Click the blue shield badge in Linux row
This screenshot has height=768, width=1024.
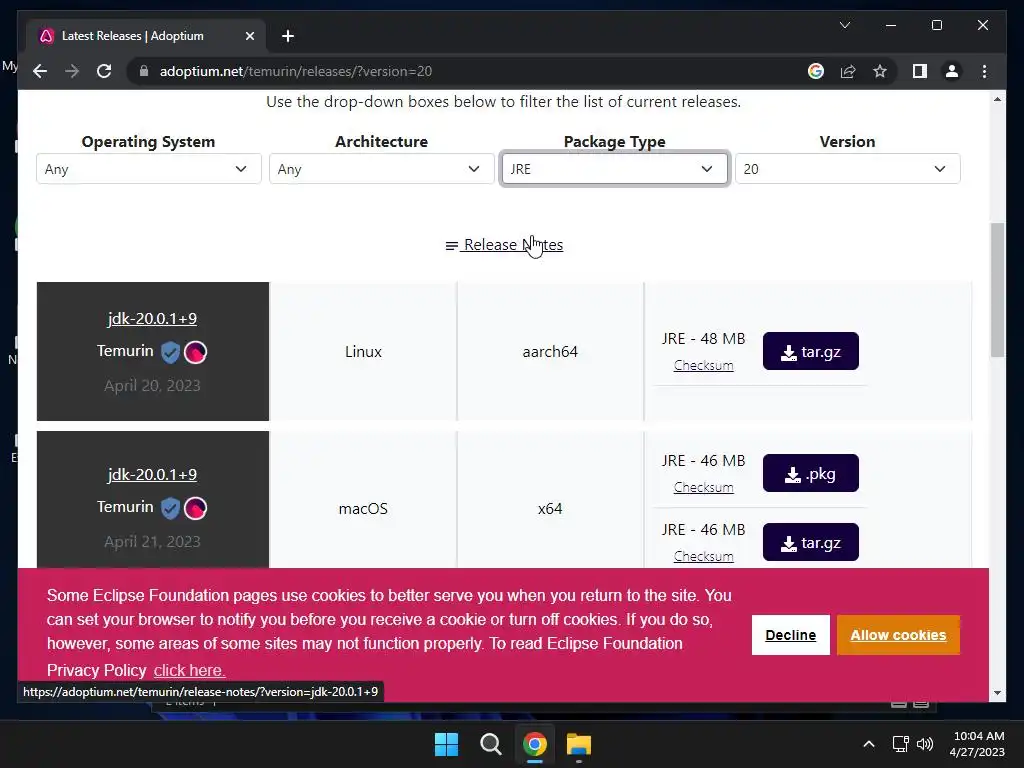click(170, 352)
